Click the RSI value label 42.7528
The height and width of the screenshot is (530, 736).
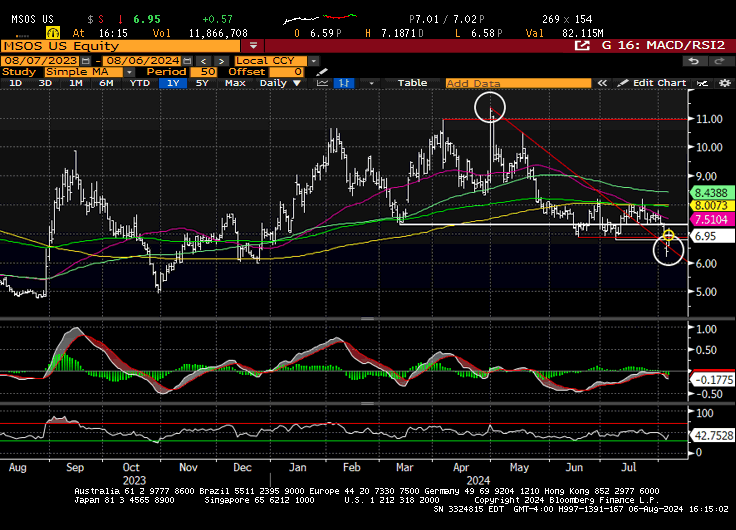pyautogui.click(x=713, y=436)
